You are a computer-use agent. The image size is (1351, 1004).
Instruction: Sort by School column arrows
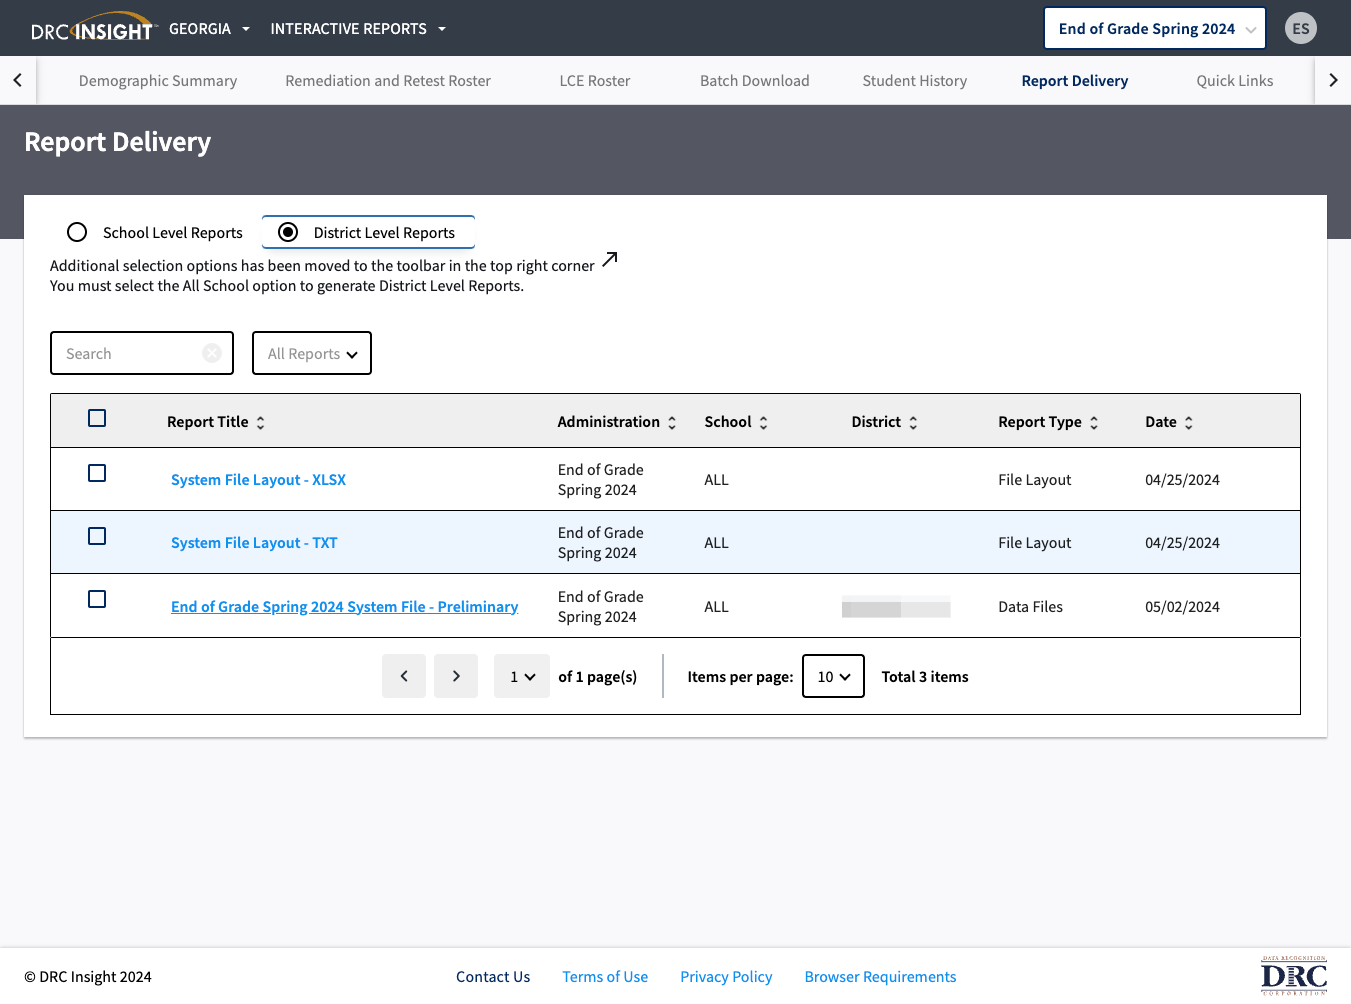click(764, 423)
